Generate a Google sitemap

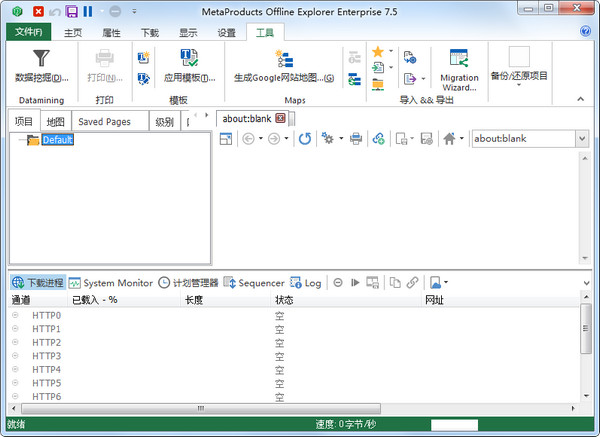284,66
